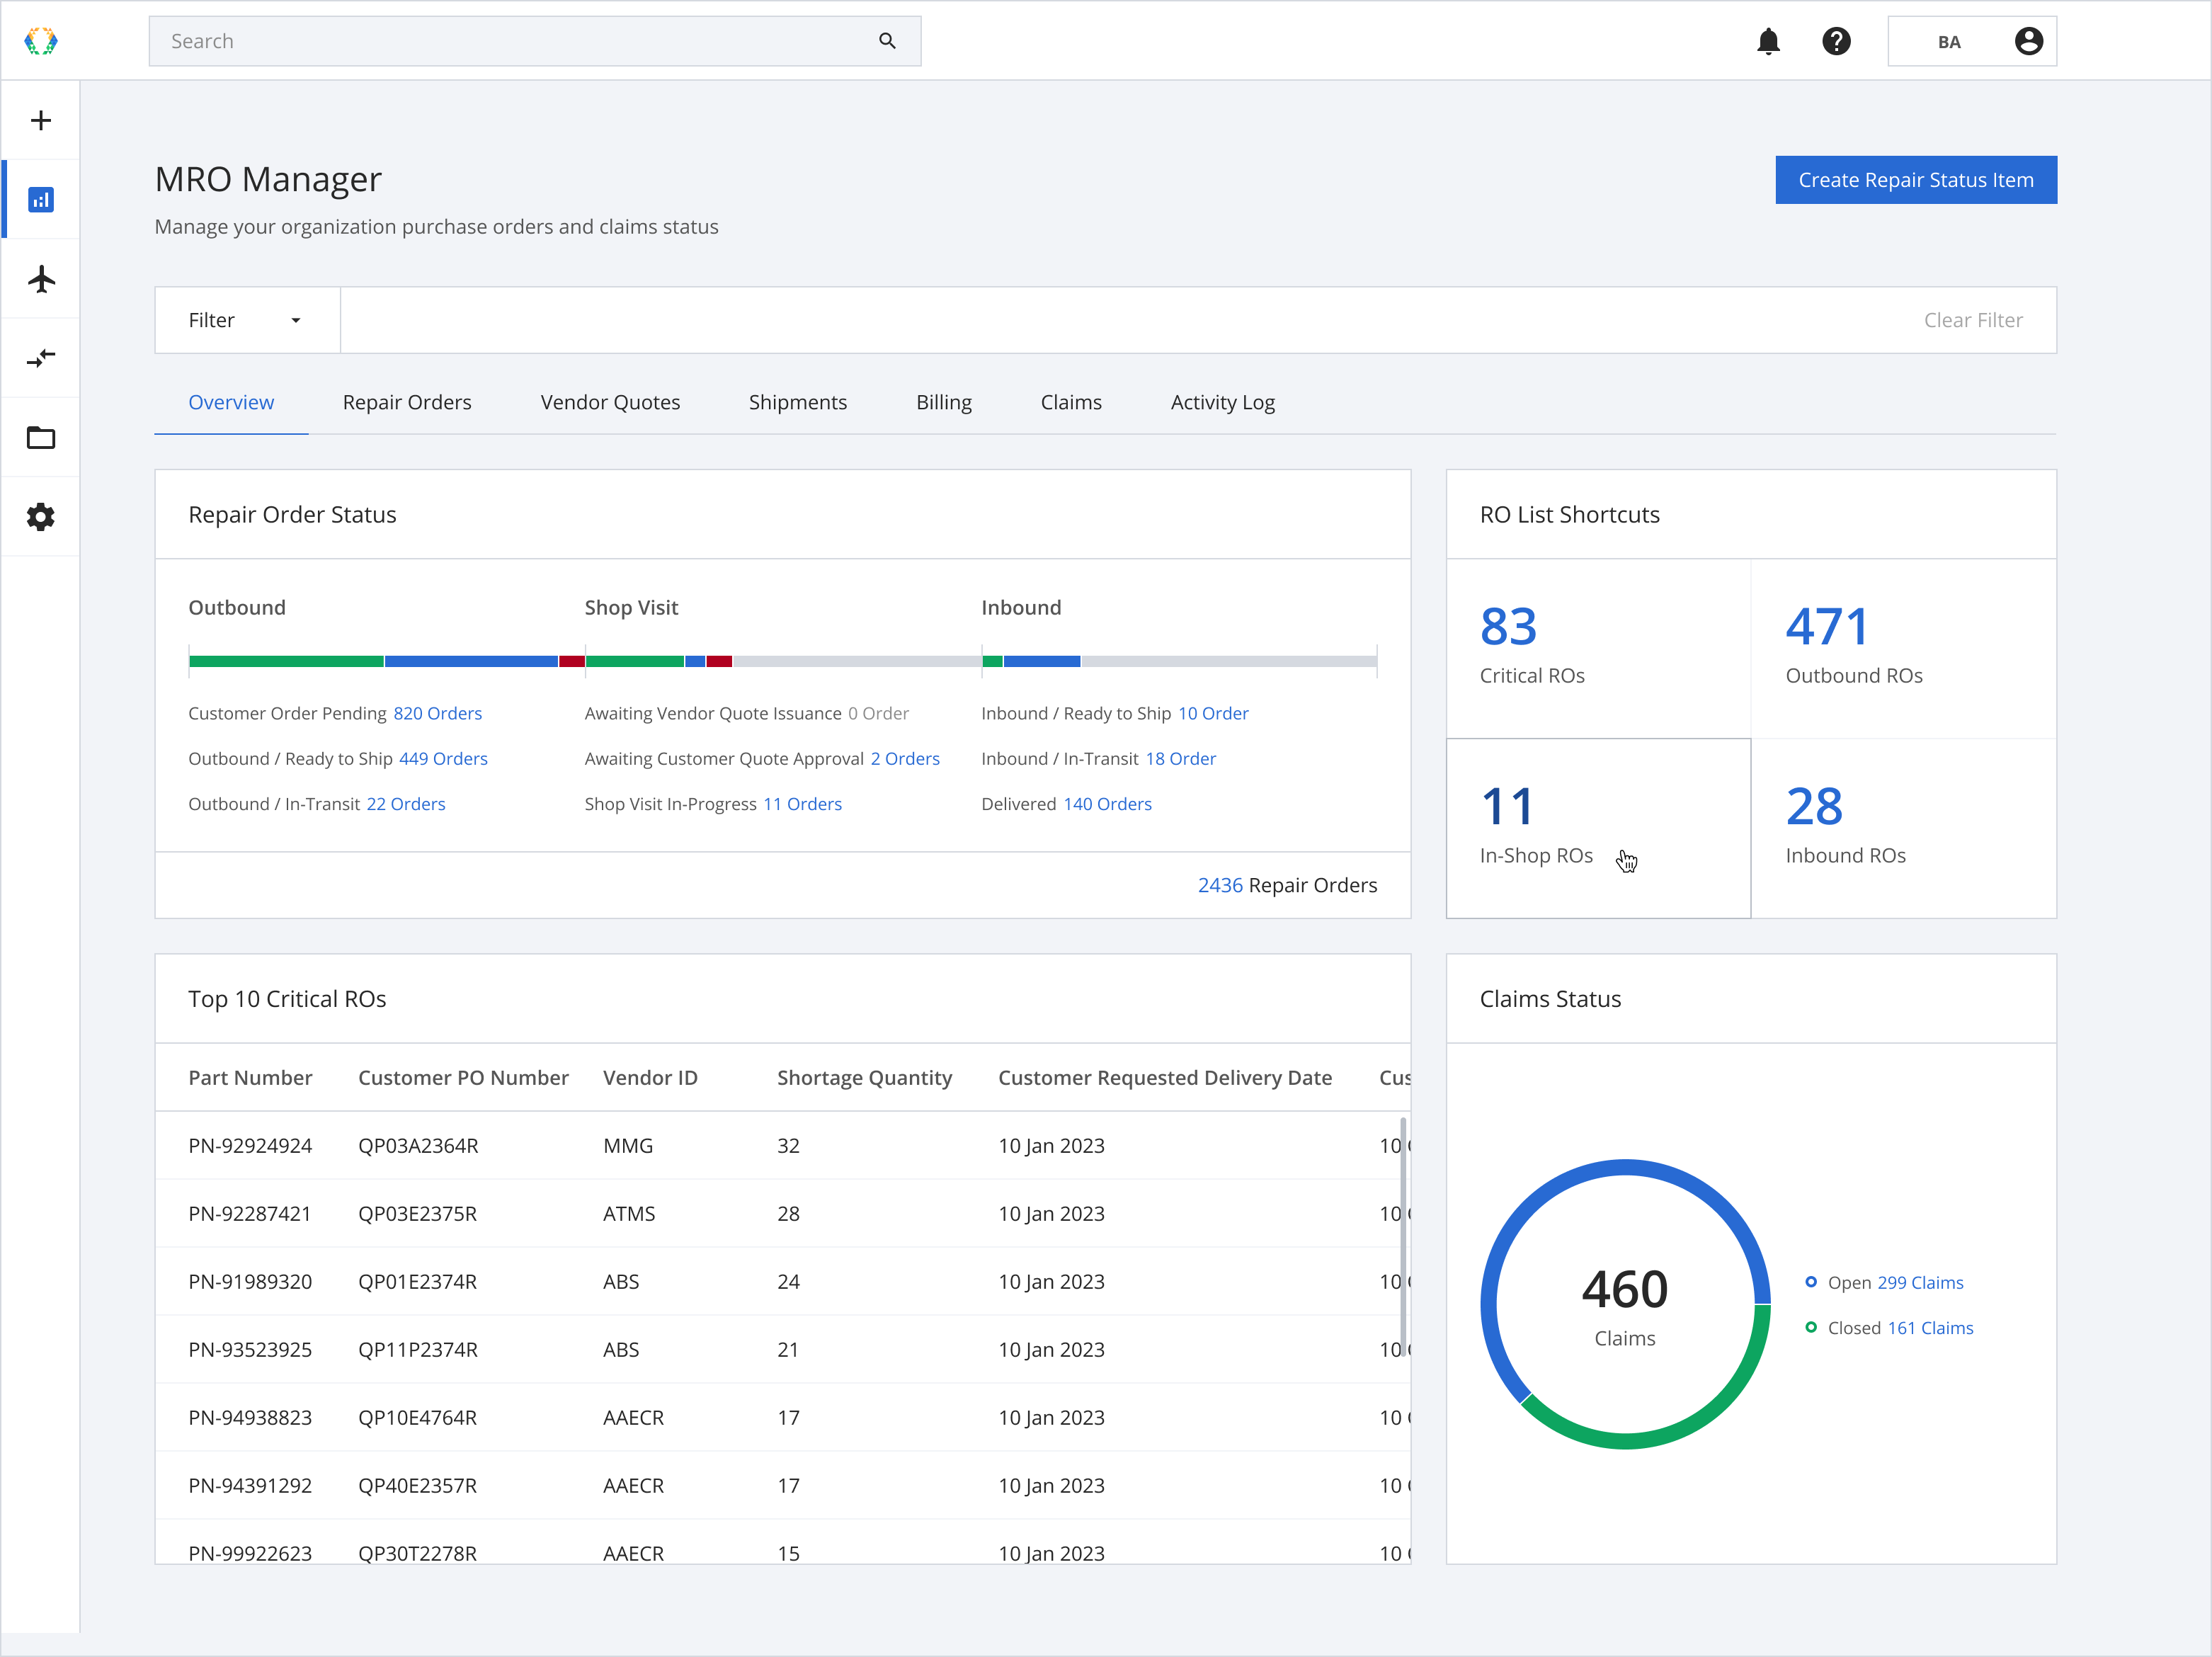Select part number PN-94391292
Screen dimensions: 2212x1657
pyautogui.click(x=250, y=1486)
